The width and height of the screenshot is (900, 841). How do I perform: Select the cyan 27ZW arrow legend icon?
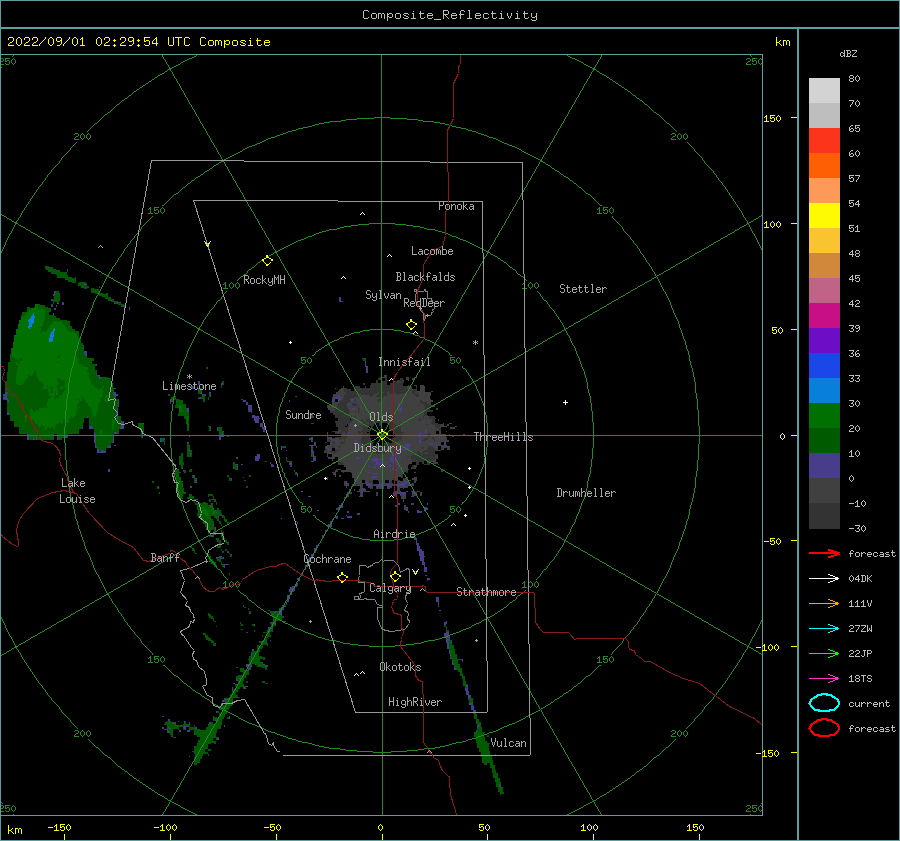pyautogui.click(x=824, y=629)
